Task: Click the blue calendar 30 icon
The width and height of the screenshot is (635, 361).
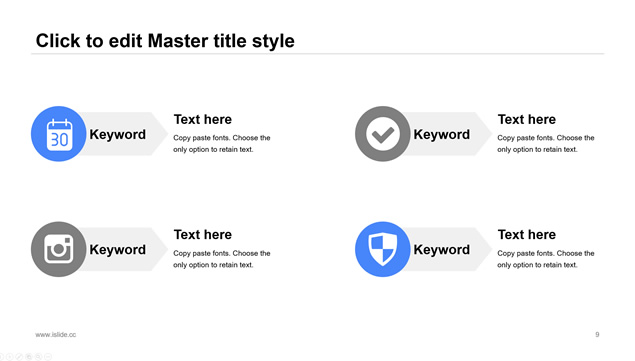Action: (59, 134)
